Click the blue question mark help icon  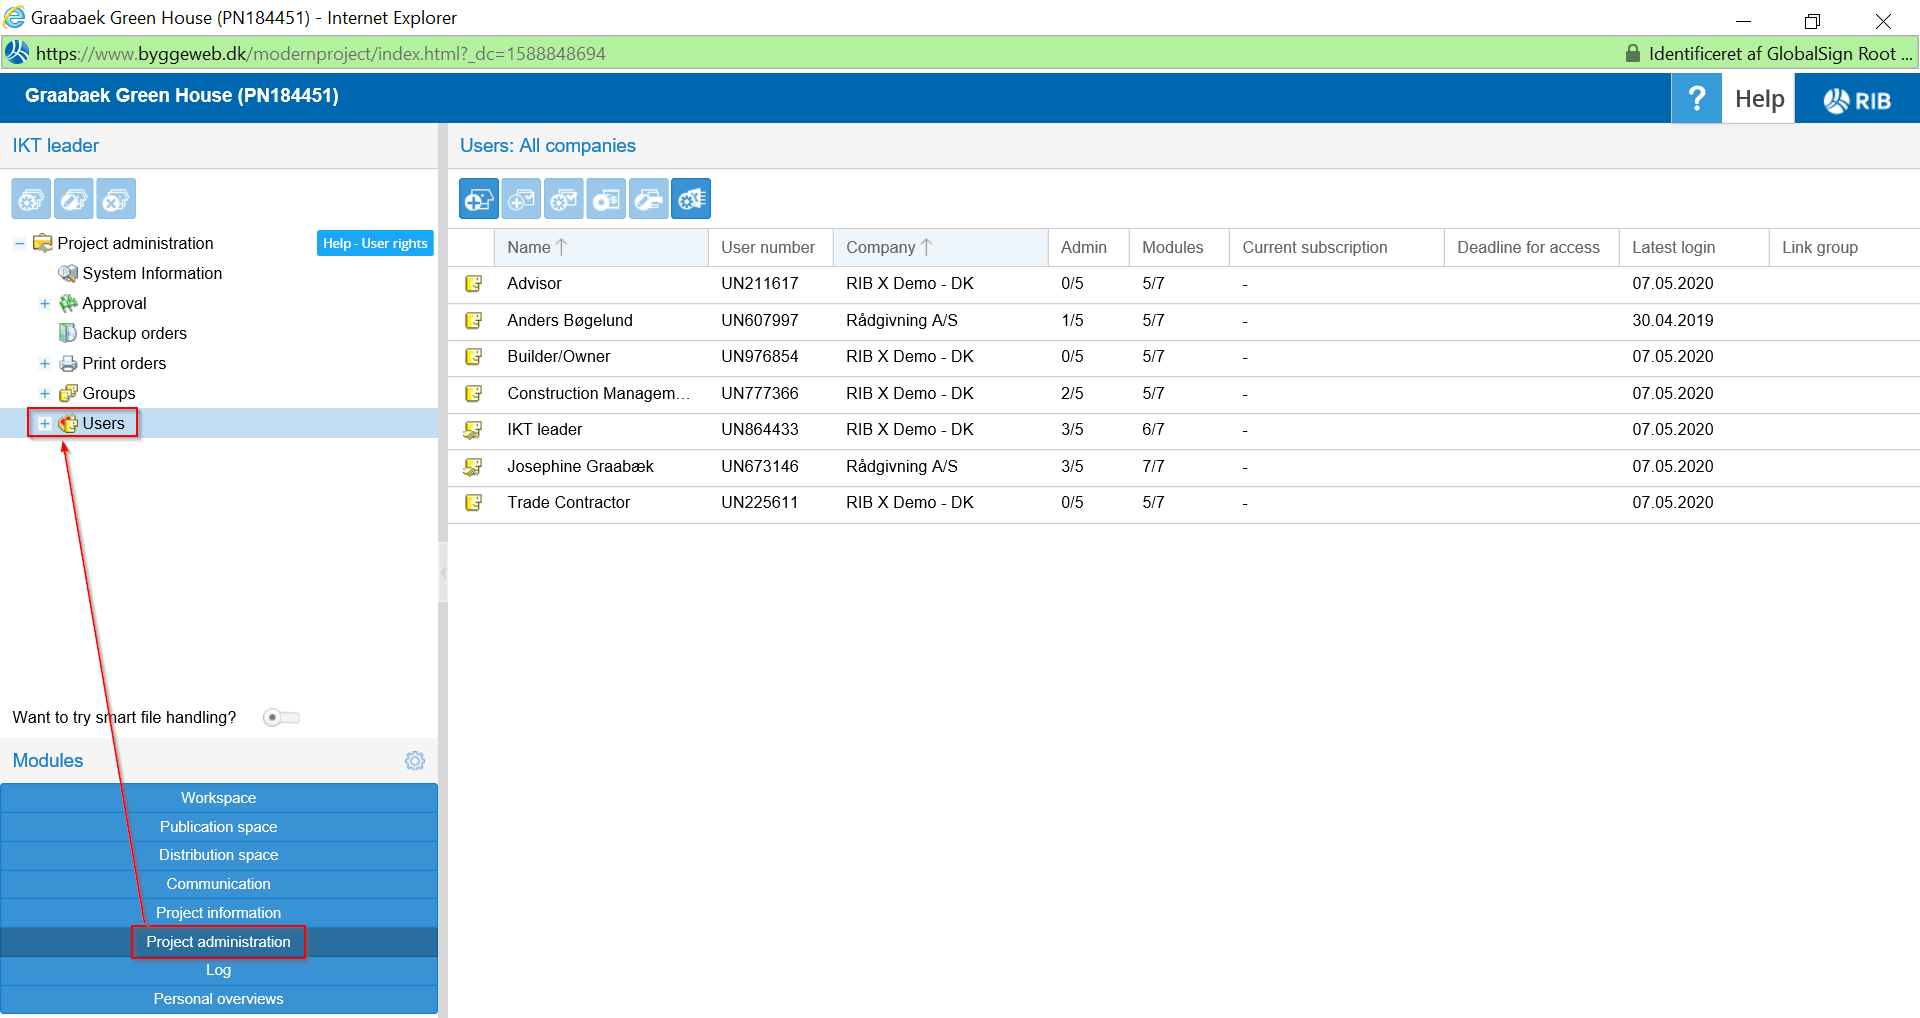pyautogui.click(x=1696, y=99)
